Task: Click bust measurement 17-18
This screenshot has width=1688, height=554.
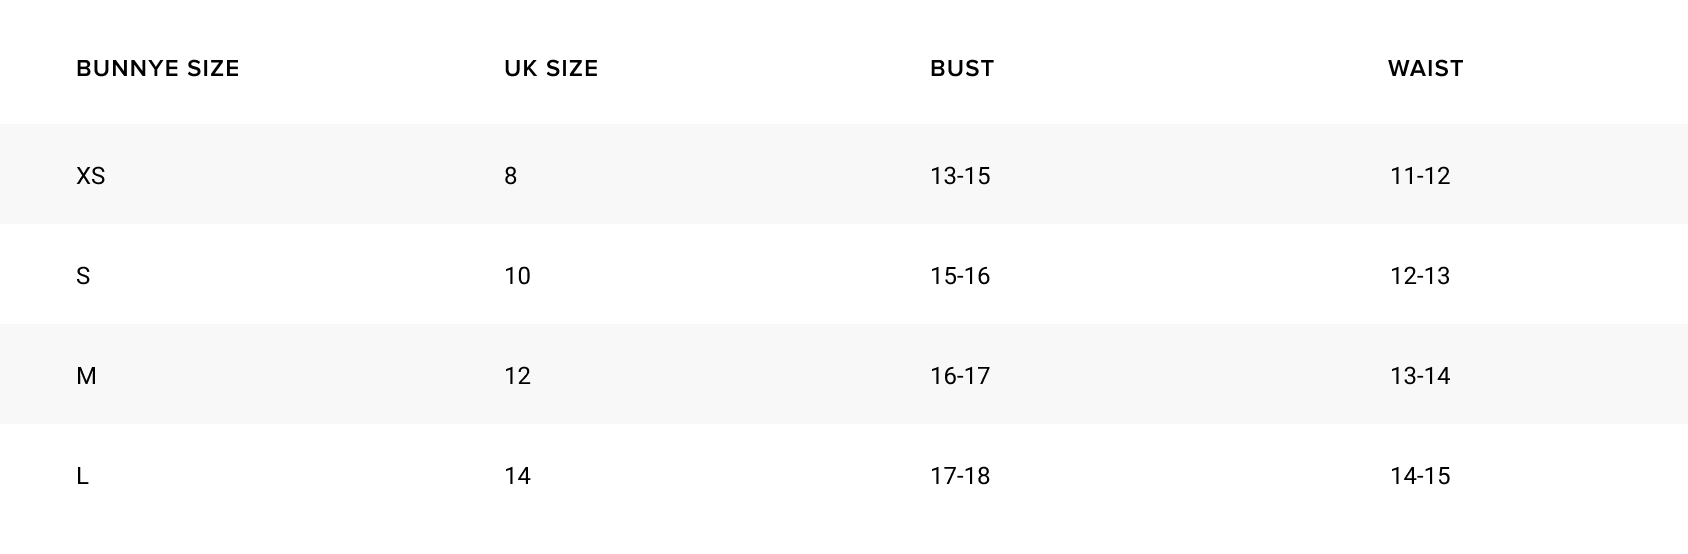Action: tap(960, 476)
